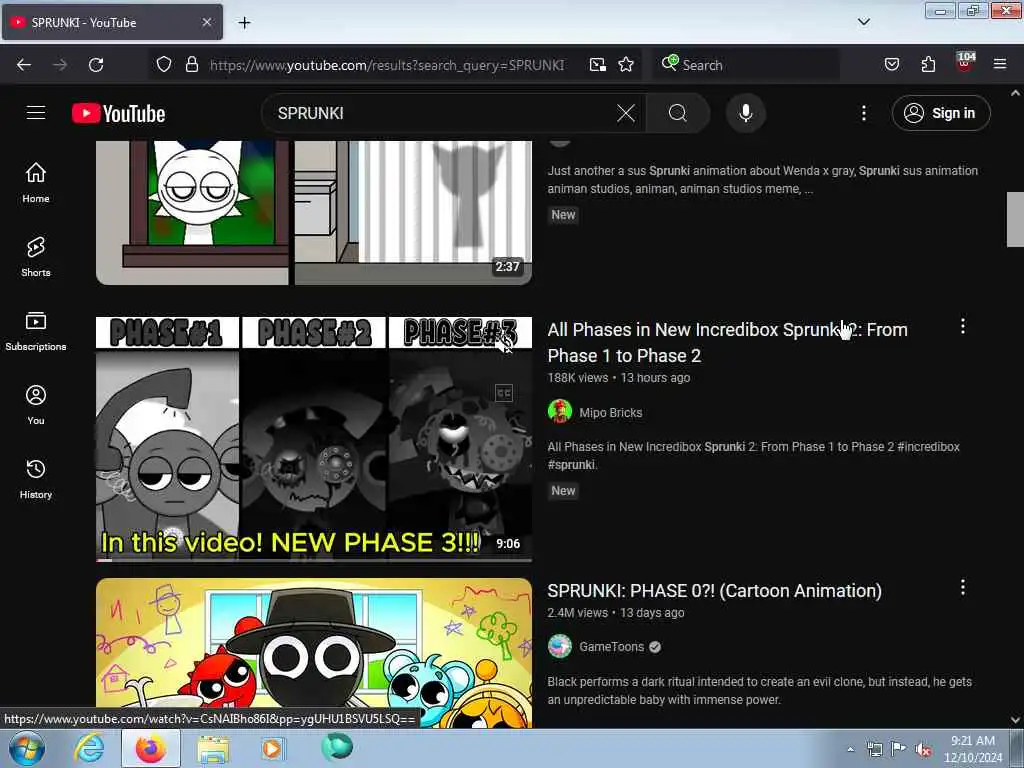This screenshot has height=768, width=1024.
Task: Visit the Mipo Bricks channel
Action: 611,413
